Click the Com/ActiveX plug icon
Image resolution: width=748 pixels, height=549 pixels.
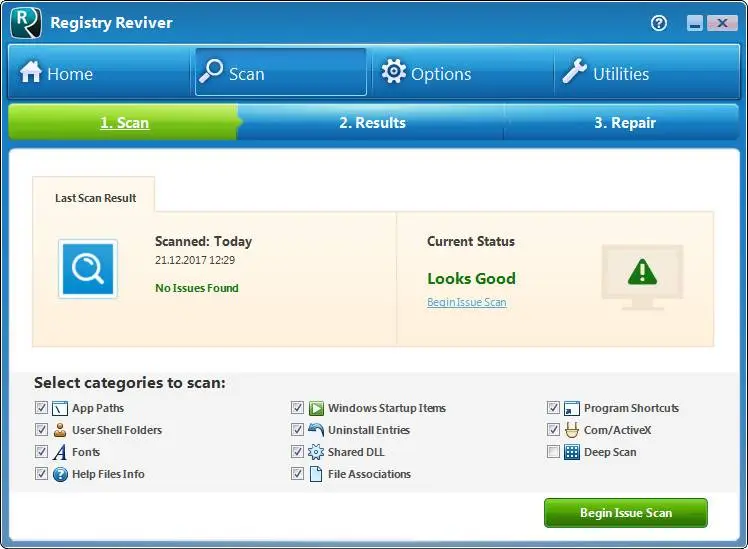coord(571,430)
